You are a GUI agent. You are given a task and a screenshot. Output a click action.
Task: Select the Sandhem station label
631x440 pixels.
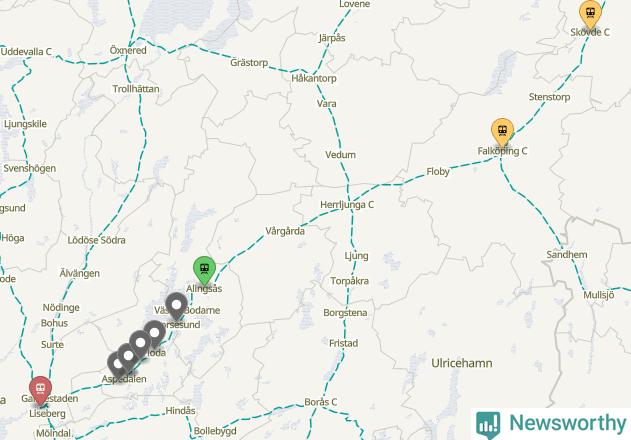567,254
